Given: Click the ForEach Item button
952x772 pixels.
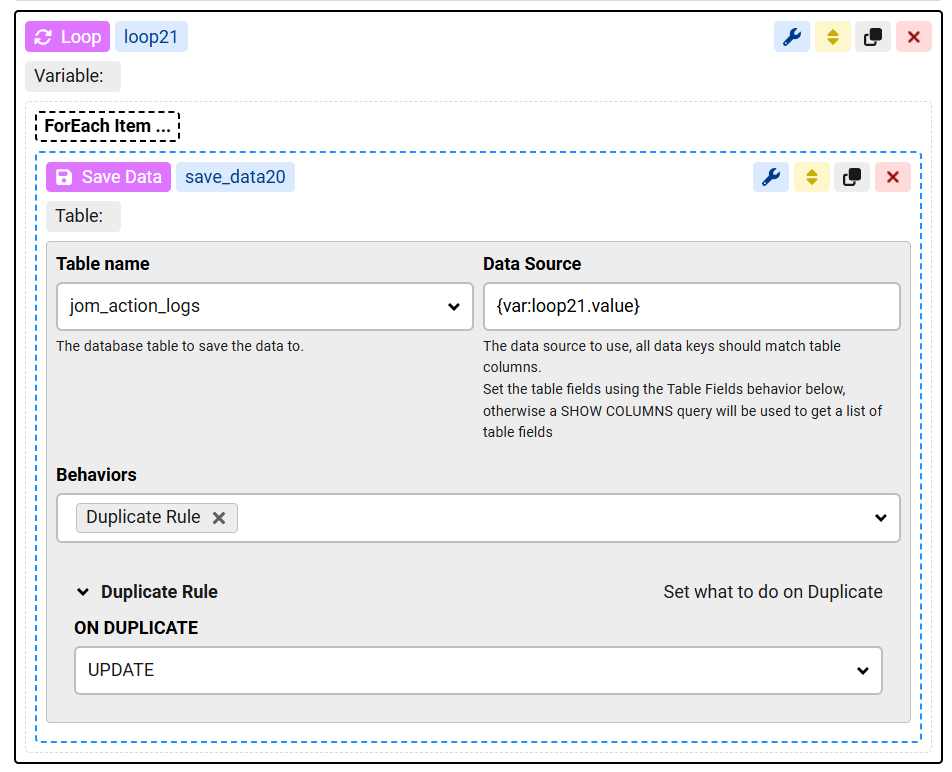Looking at the screenshot, I should 107,126.
